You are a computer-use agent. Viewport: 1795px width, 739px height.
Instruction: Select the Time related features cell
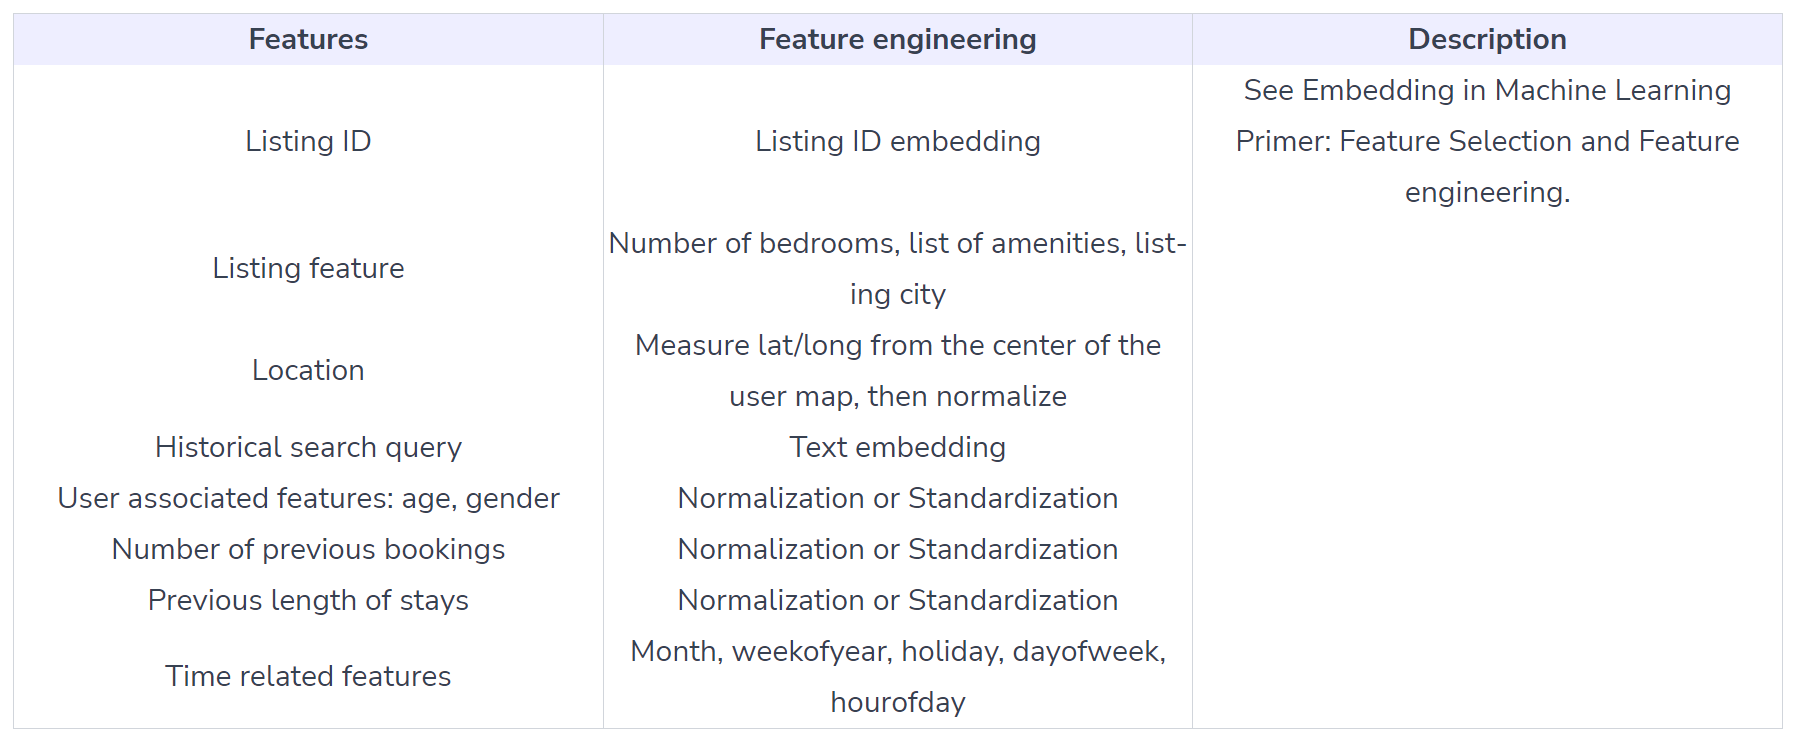[x=308, y=676]
